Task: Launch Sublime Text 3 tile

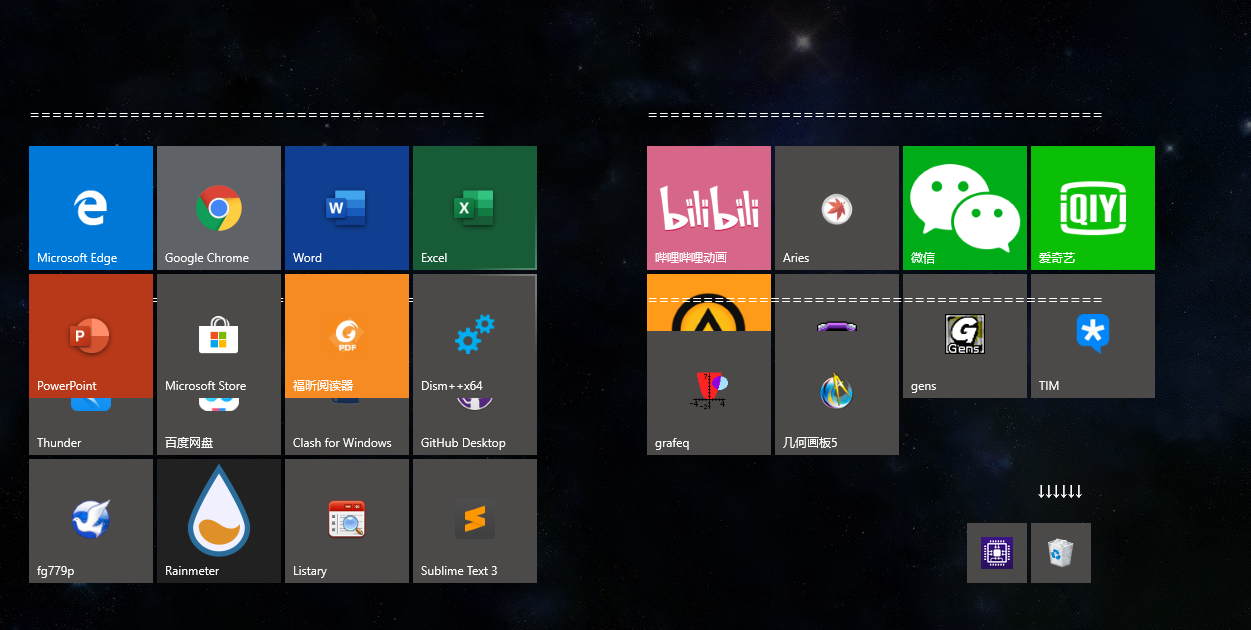Action: coord(475,521)
